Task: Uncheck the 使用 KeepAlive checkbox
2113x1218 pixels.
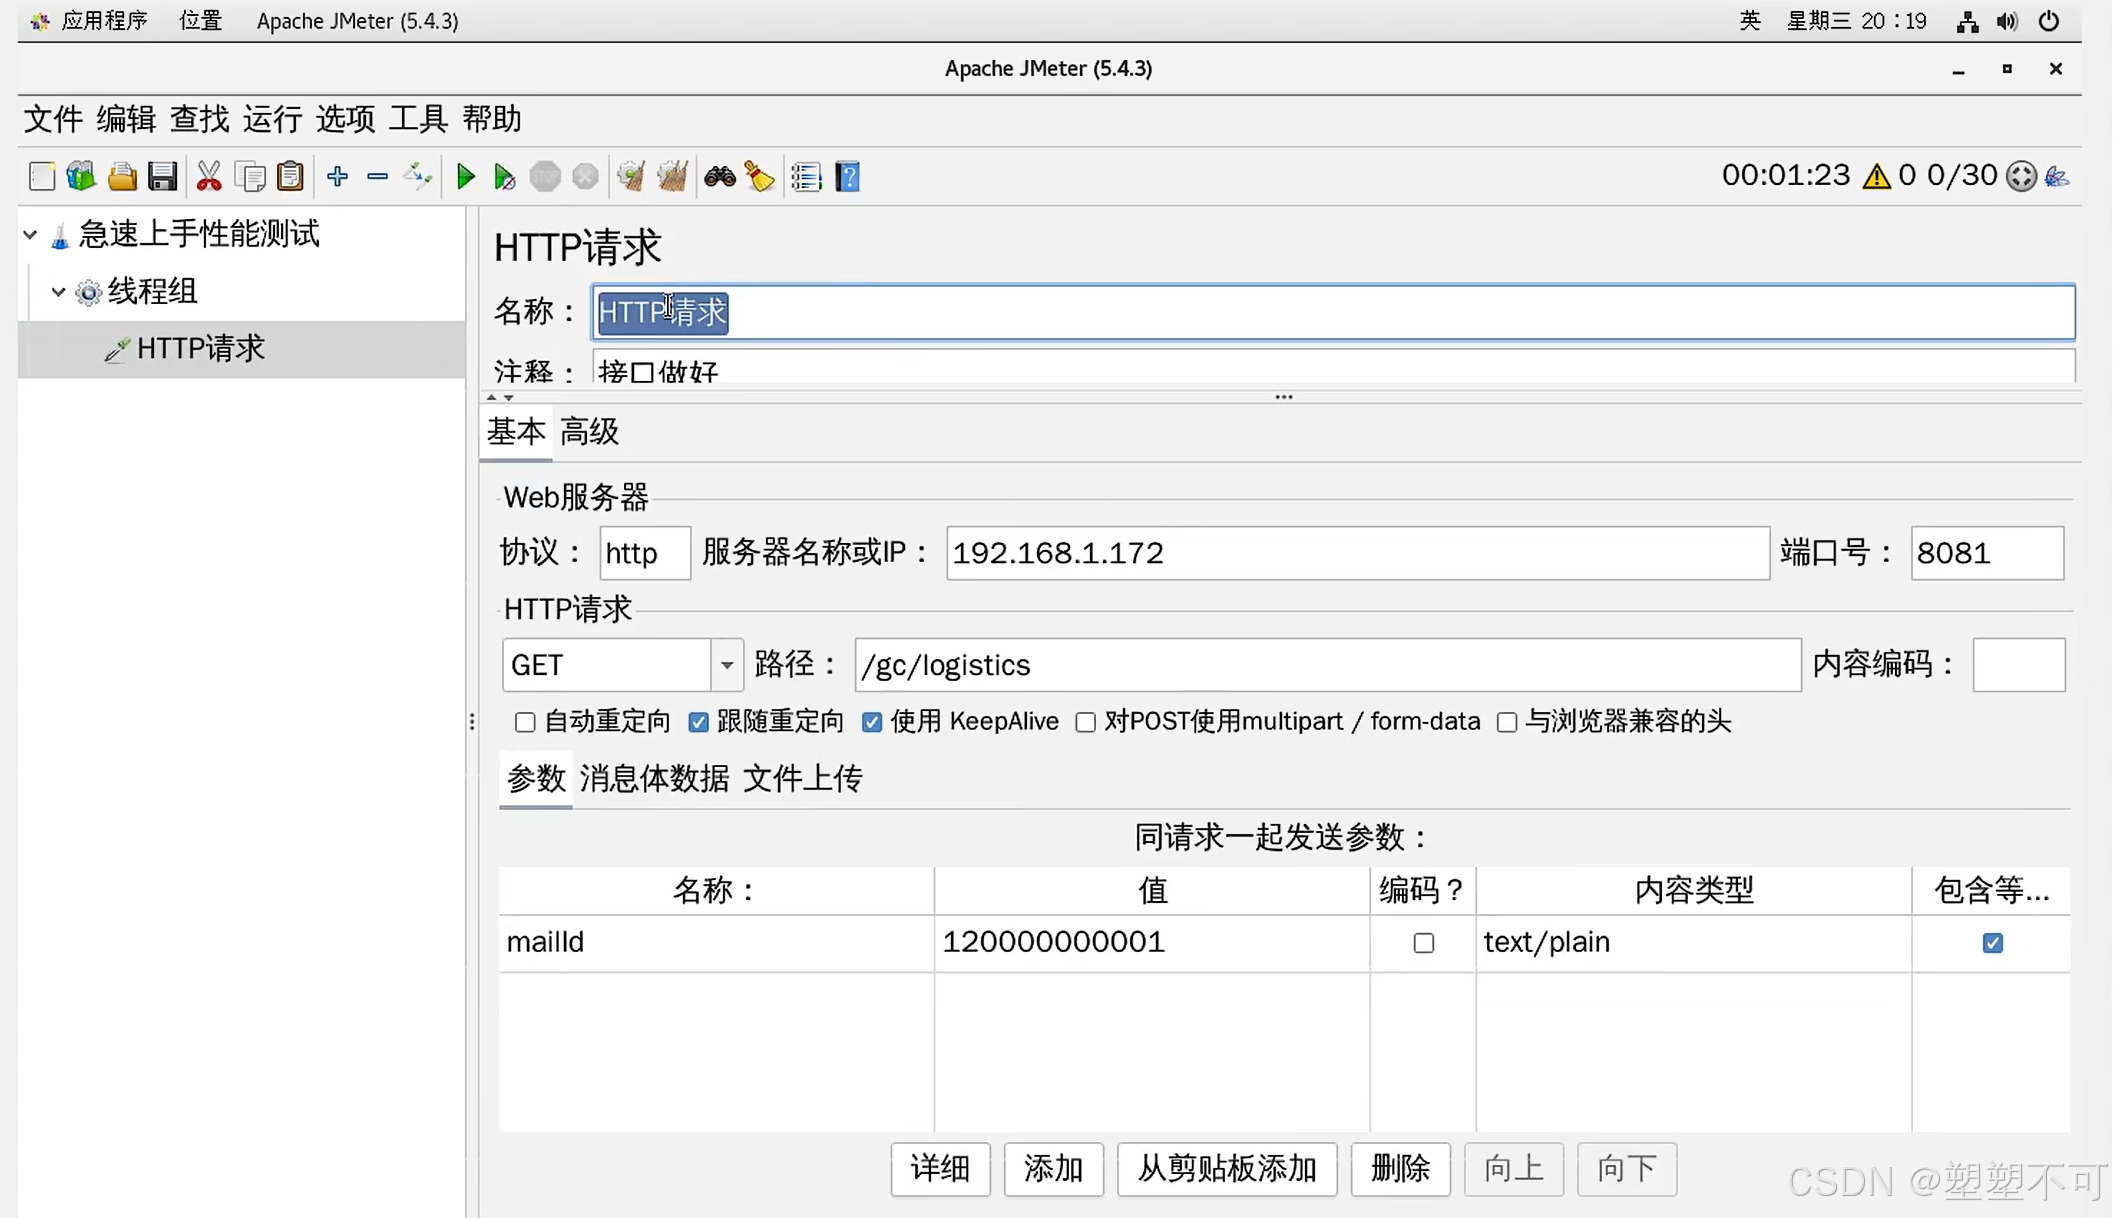Action: coord(872,722)
